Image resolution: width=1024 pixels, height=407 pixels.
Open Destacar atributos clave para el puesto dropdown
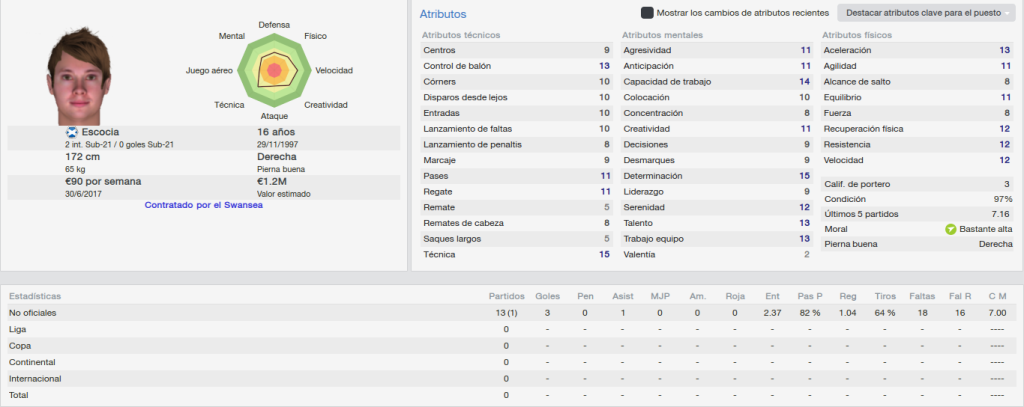pyautogui.click(x=926, y=13)
